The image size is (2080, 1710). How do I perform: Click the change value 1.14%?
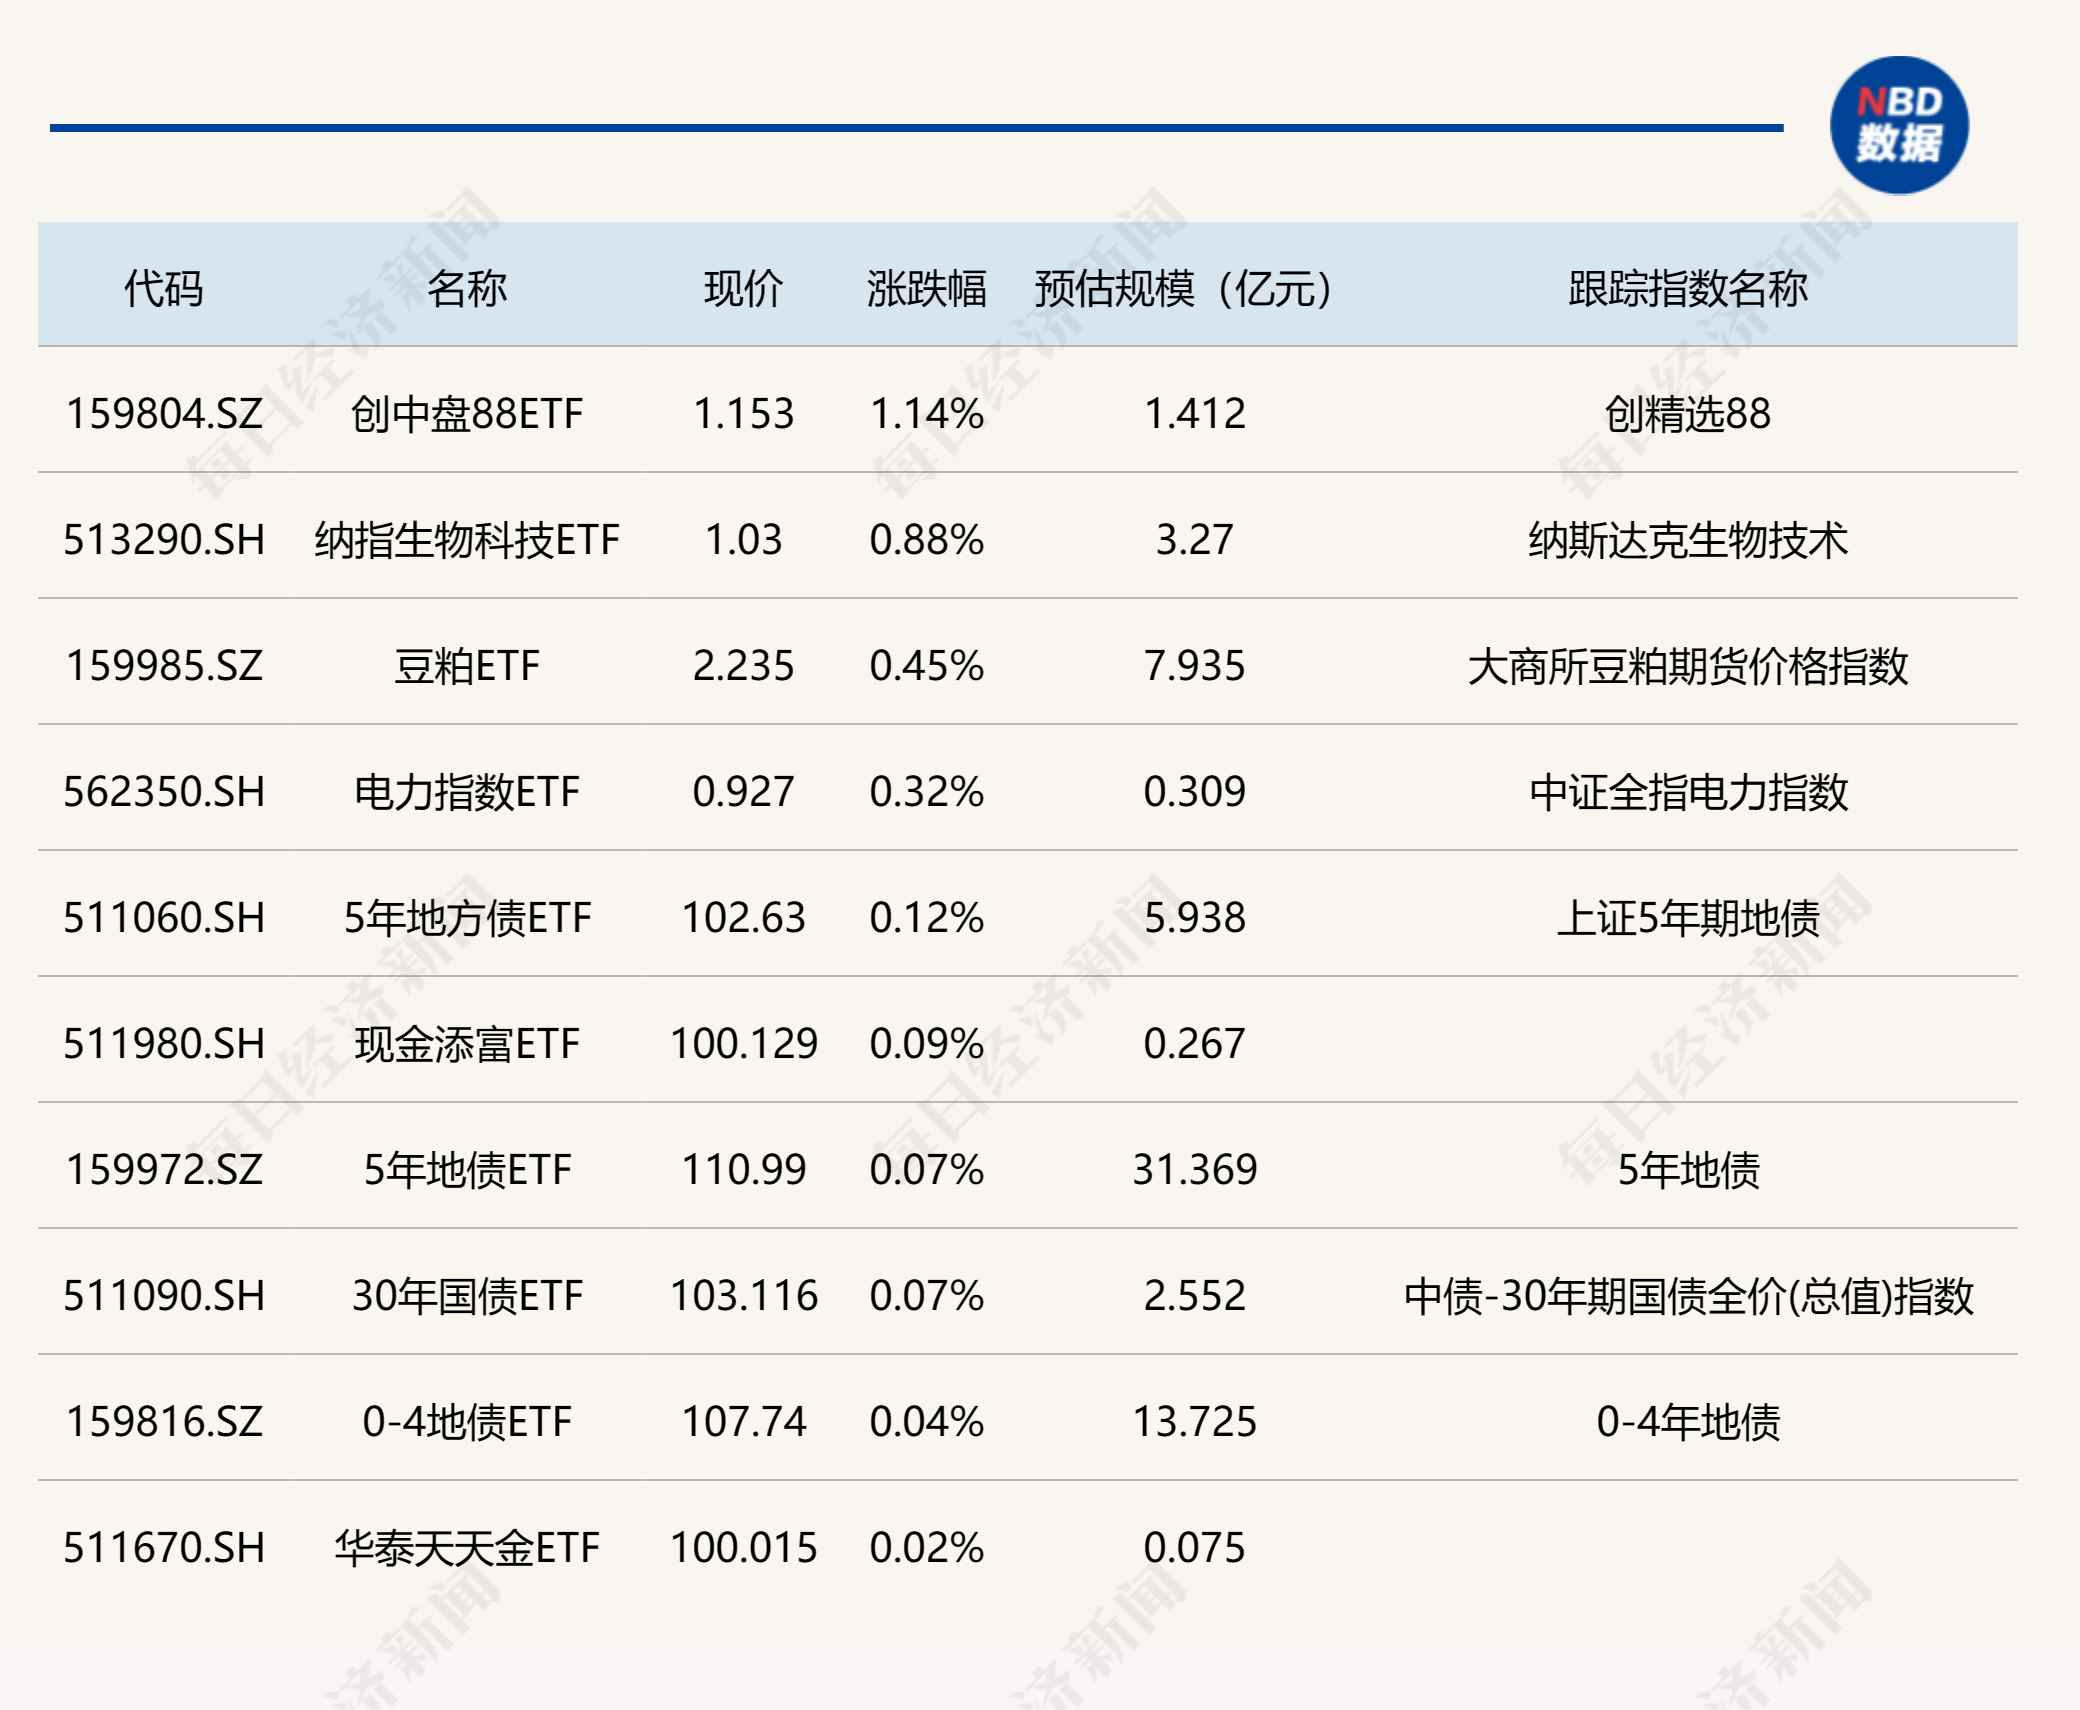point(927,414)
